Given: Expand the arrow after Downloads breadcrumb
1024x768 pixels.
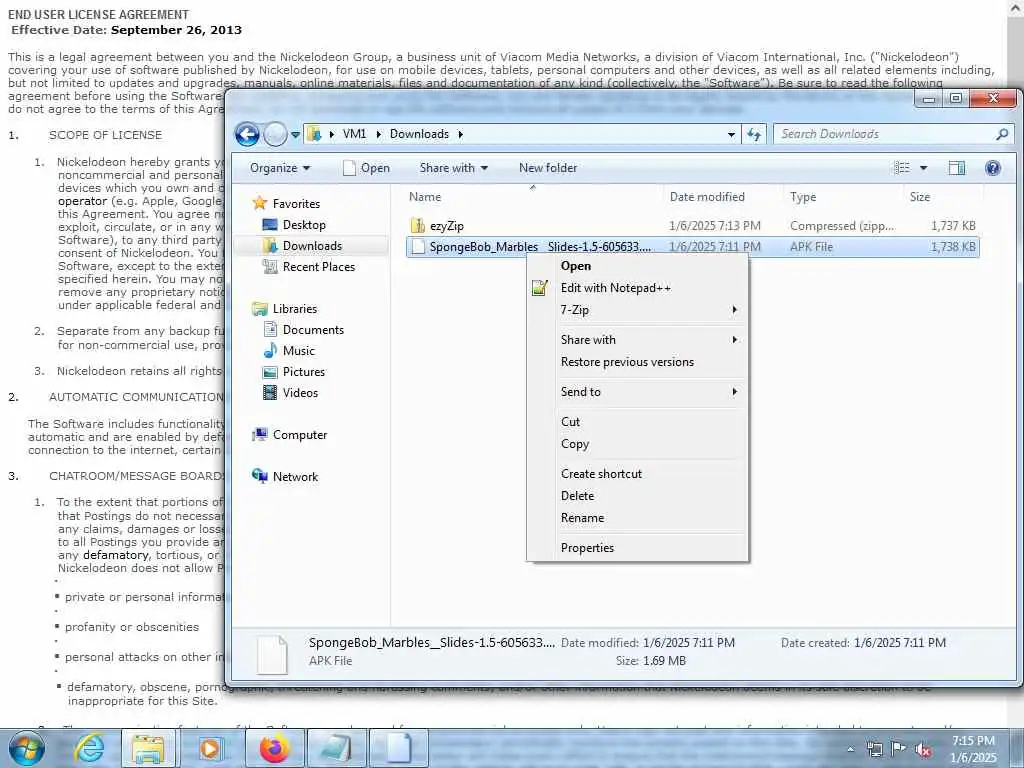Looking at the screenshot, I should [460, 134].
